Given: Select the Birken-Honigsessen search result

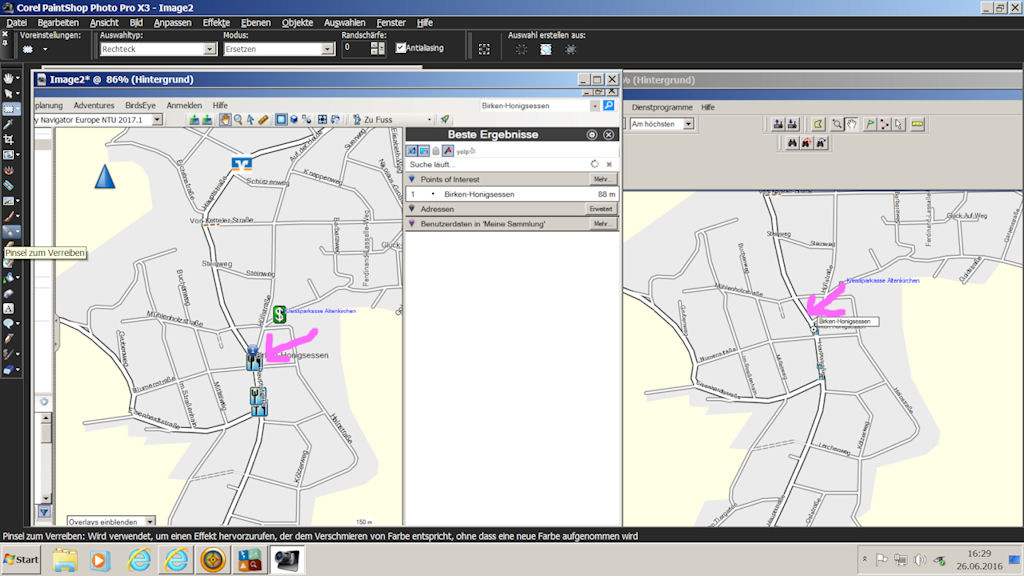Looking at the screenshot, I should pos(479,194).
